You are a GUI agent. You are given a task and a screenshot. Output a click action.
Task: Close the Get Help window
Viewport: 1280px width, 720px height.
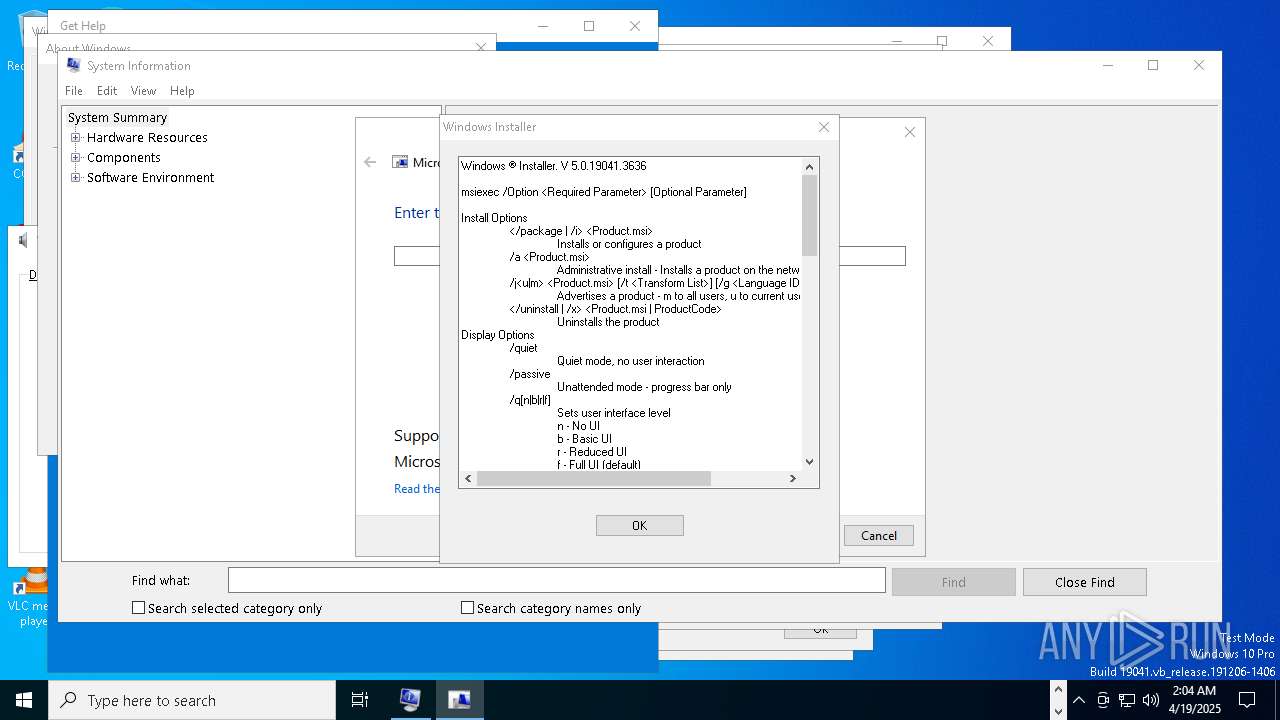635,26
